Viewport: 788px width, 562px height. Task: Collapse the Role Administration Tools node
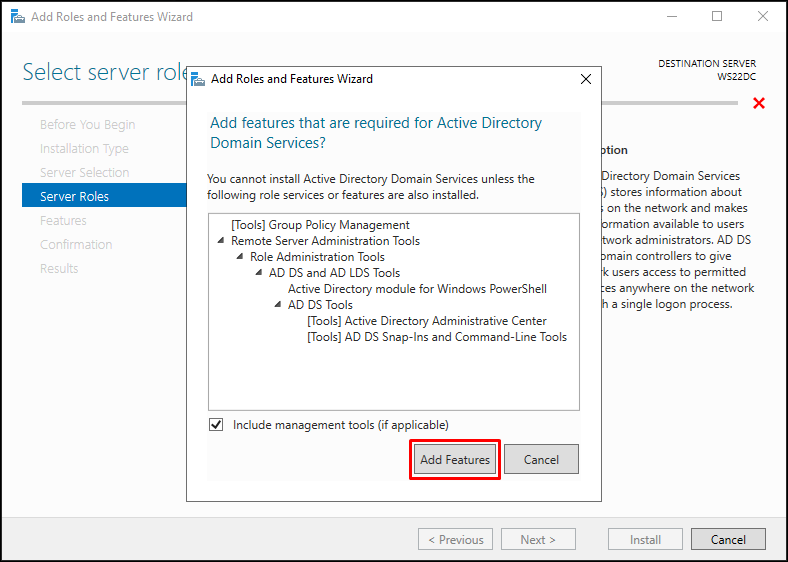240,257
